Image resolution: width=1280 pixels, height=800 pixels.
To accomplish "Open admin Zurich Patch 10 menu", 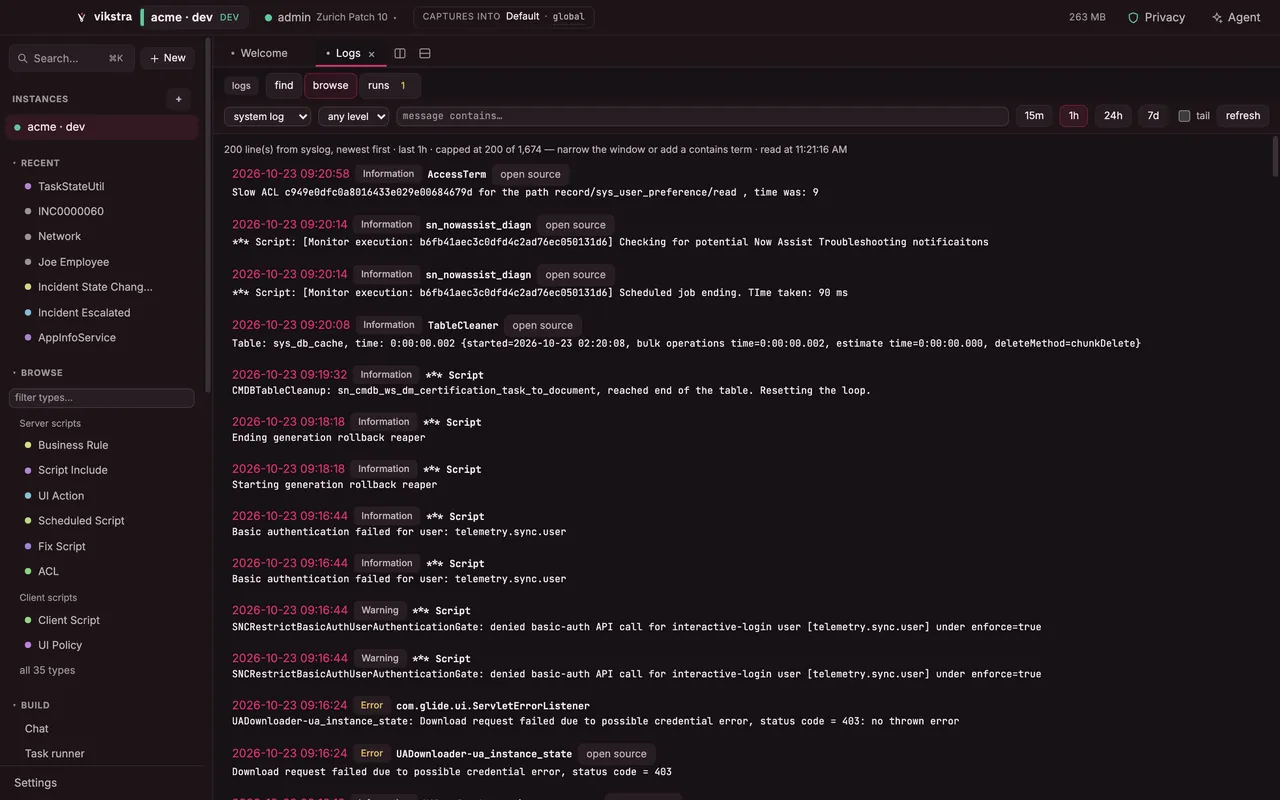I will point(330,17).
